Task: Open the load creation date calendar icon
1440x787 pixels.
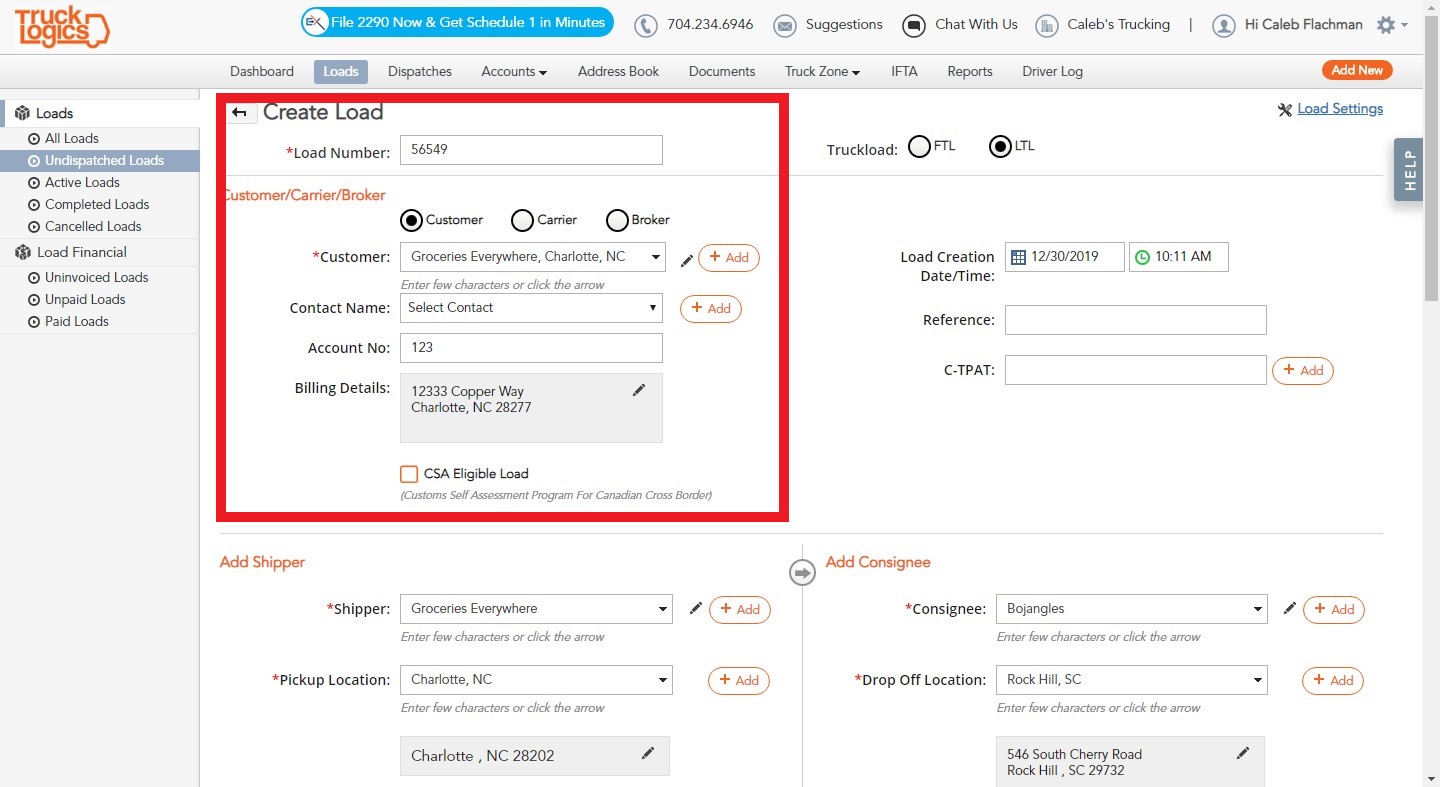Action: (1018, 257)
